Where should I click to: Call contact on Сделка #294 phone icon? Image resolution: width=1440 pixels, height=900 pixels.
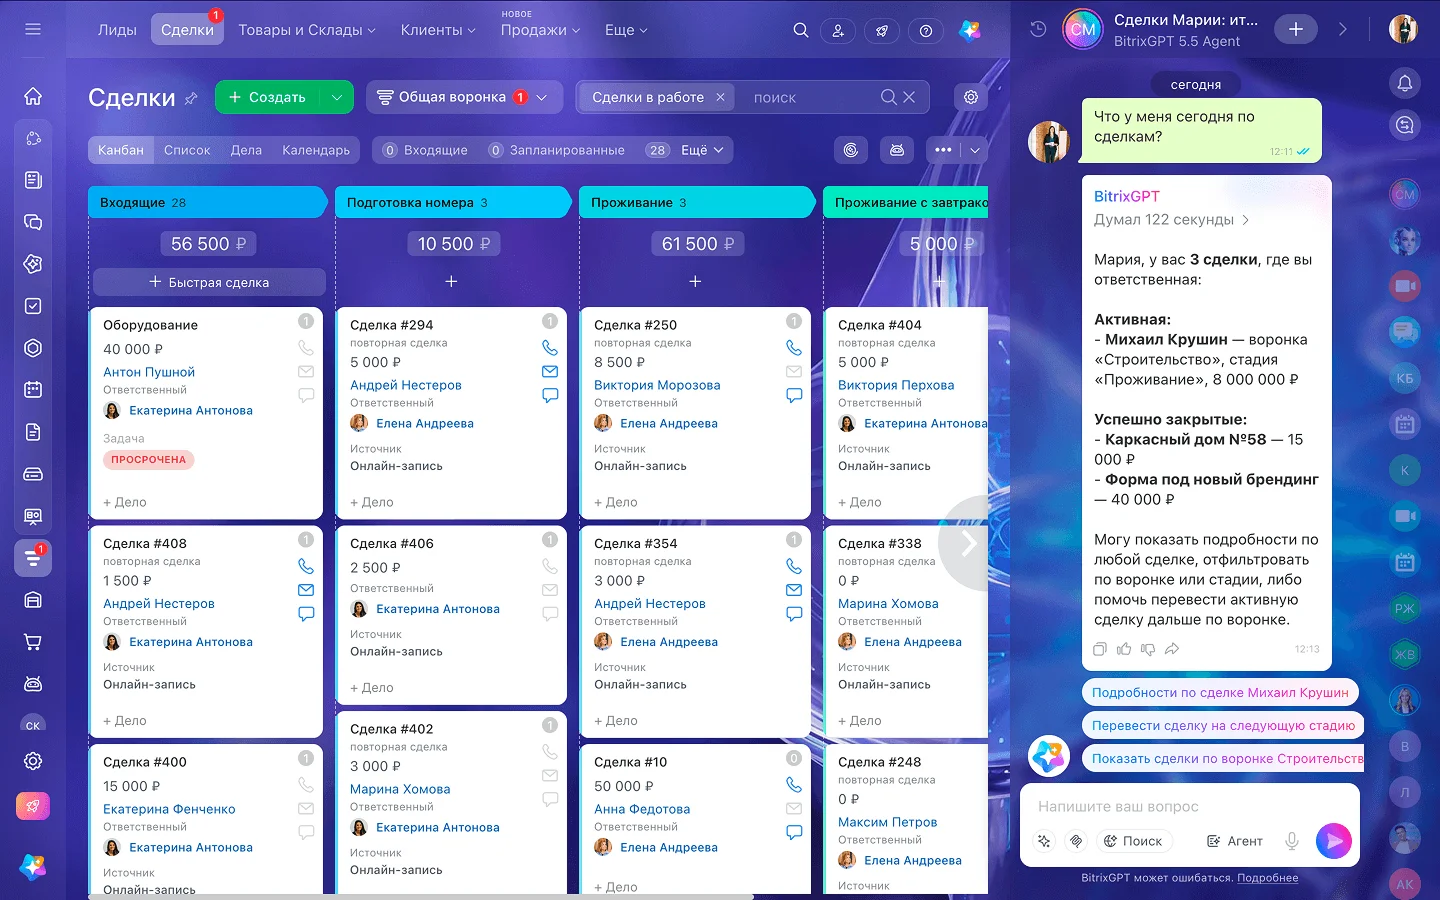click(x=550, y=347)
